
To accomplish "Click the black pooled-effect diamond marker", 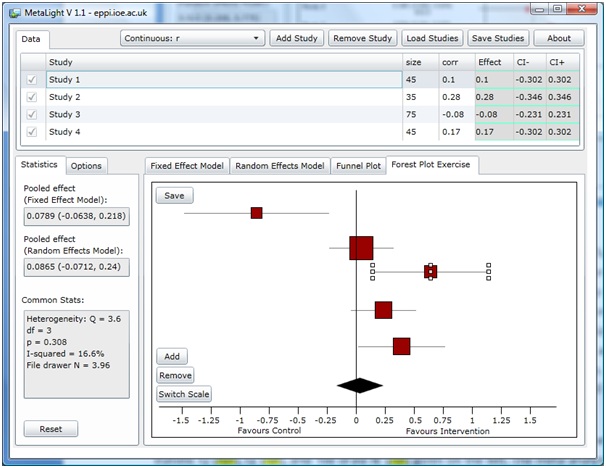I will pyautogui.click(x=359, y=384).
